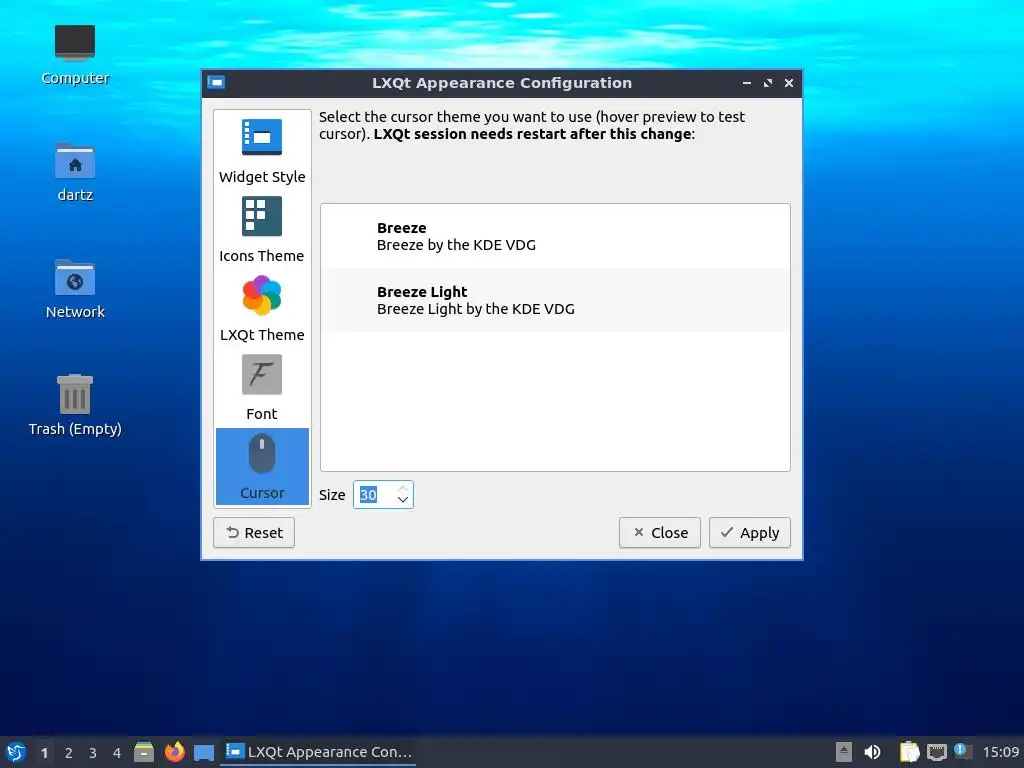Launch the file manager from panel
Screen dimensions: 1024x768
pyautogui.click(x=144, y=752)
